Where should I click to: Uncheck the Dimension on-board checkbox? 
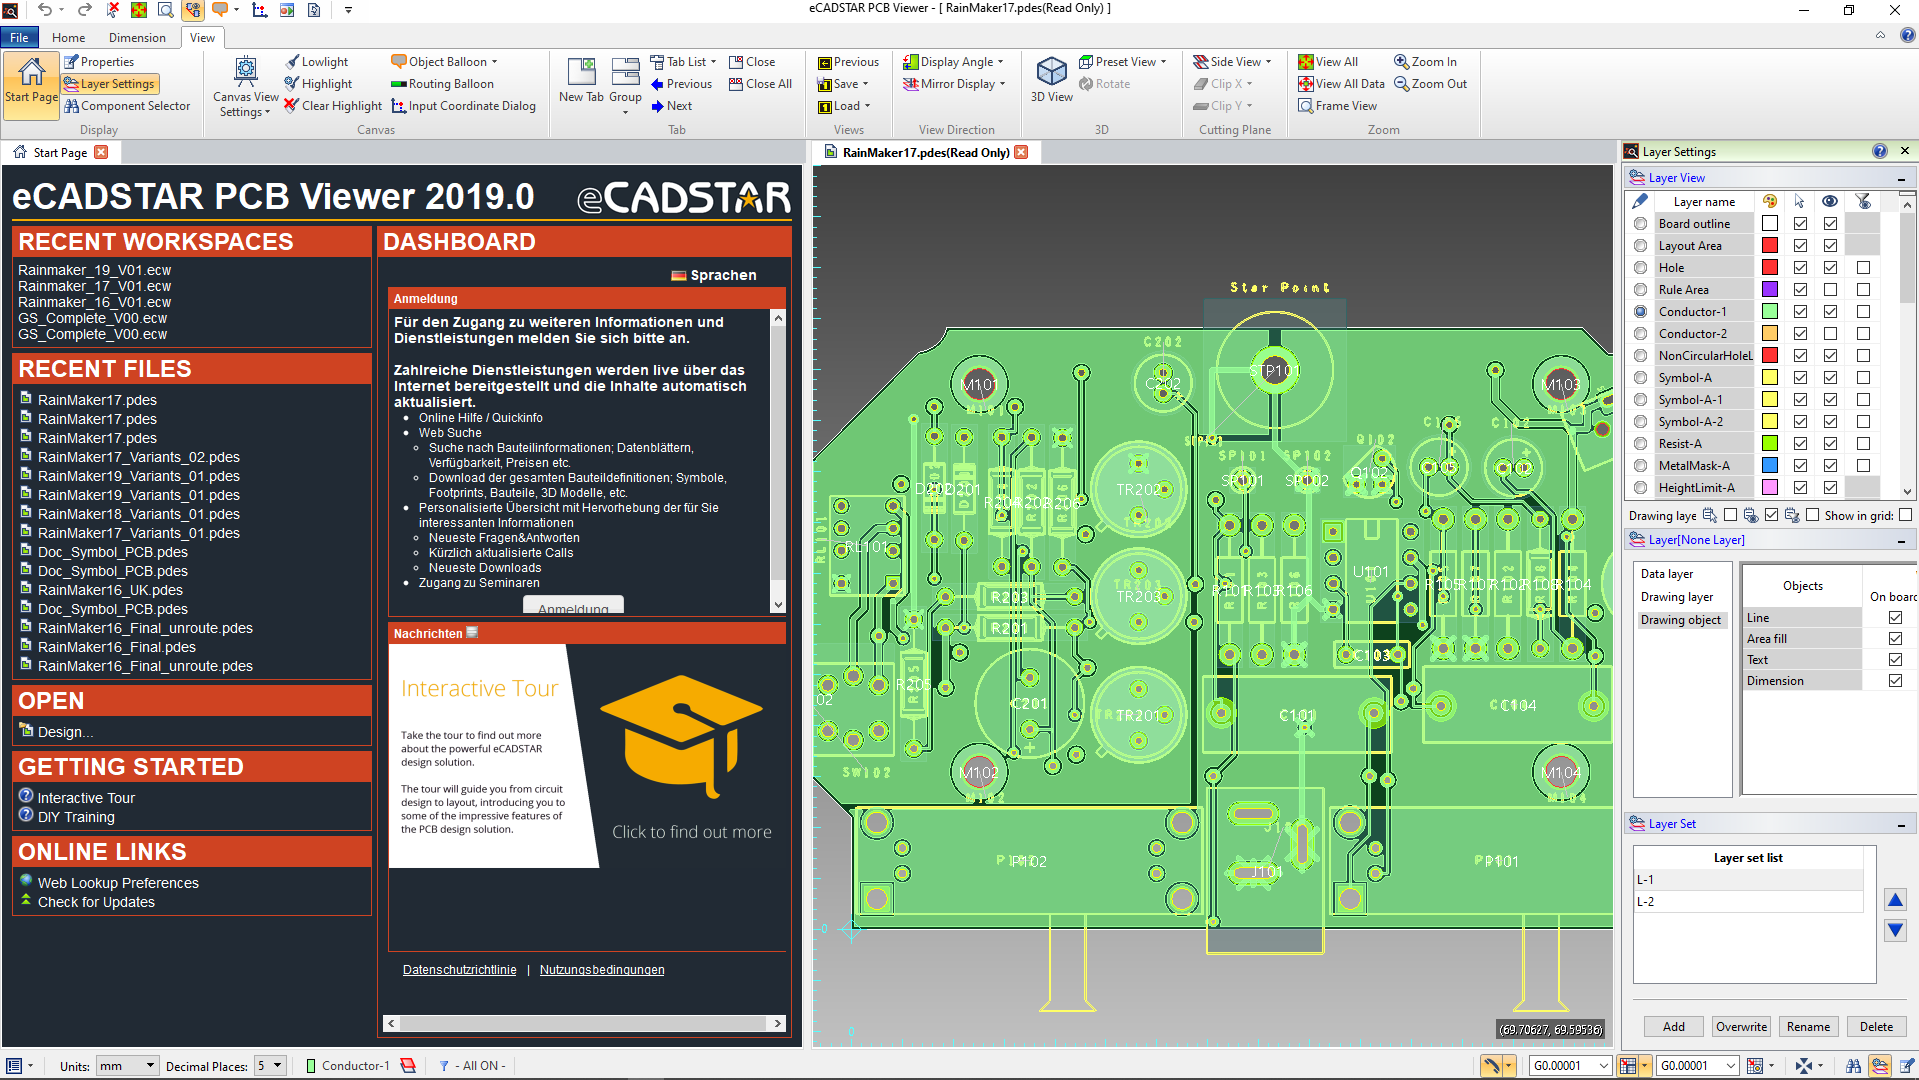click(1895, 681)
